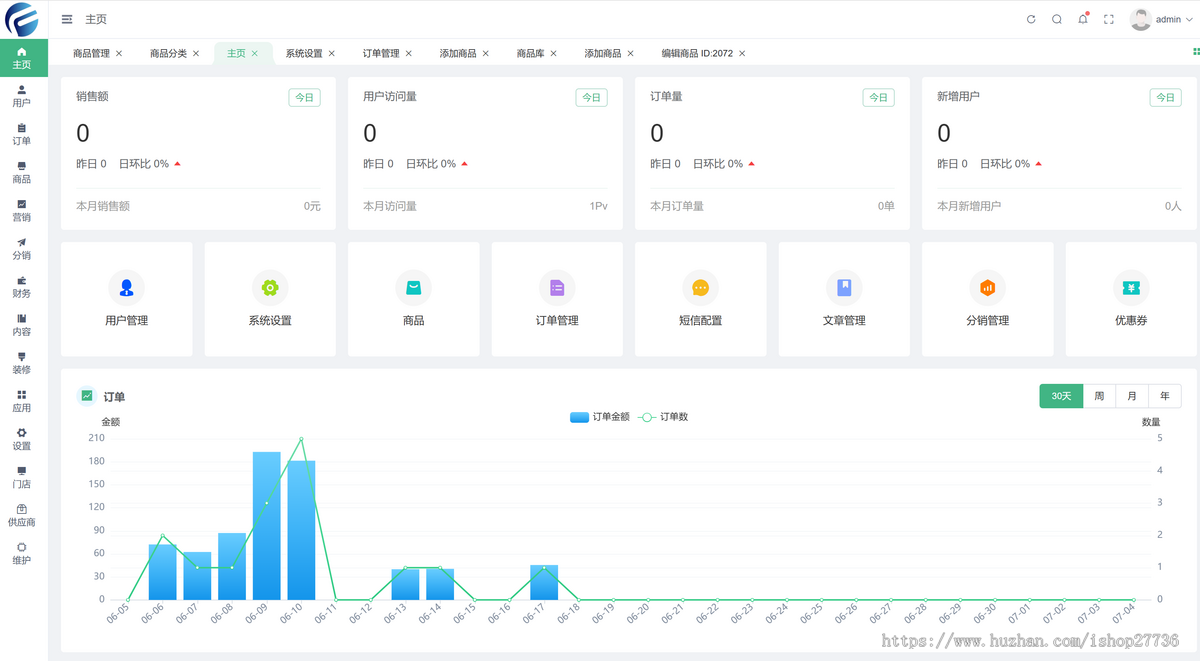The image size is (1200, 661).
Task: Switch to the 系统设置 tab
Action: click(x=304, y=53)
